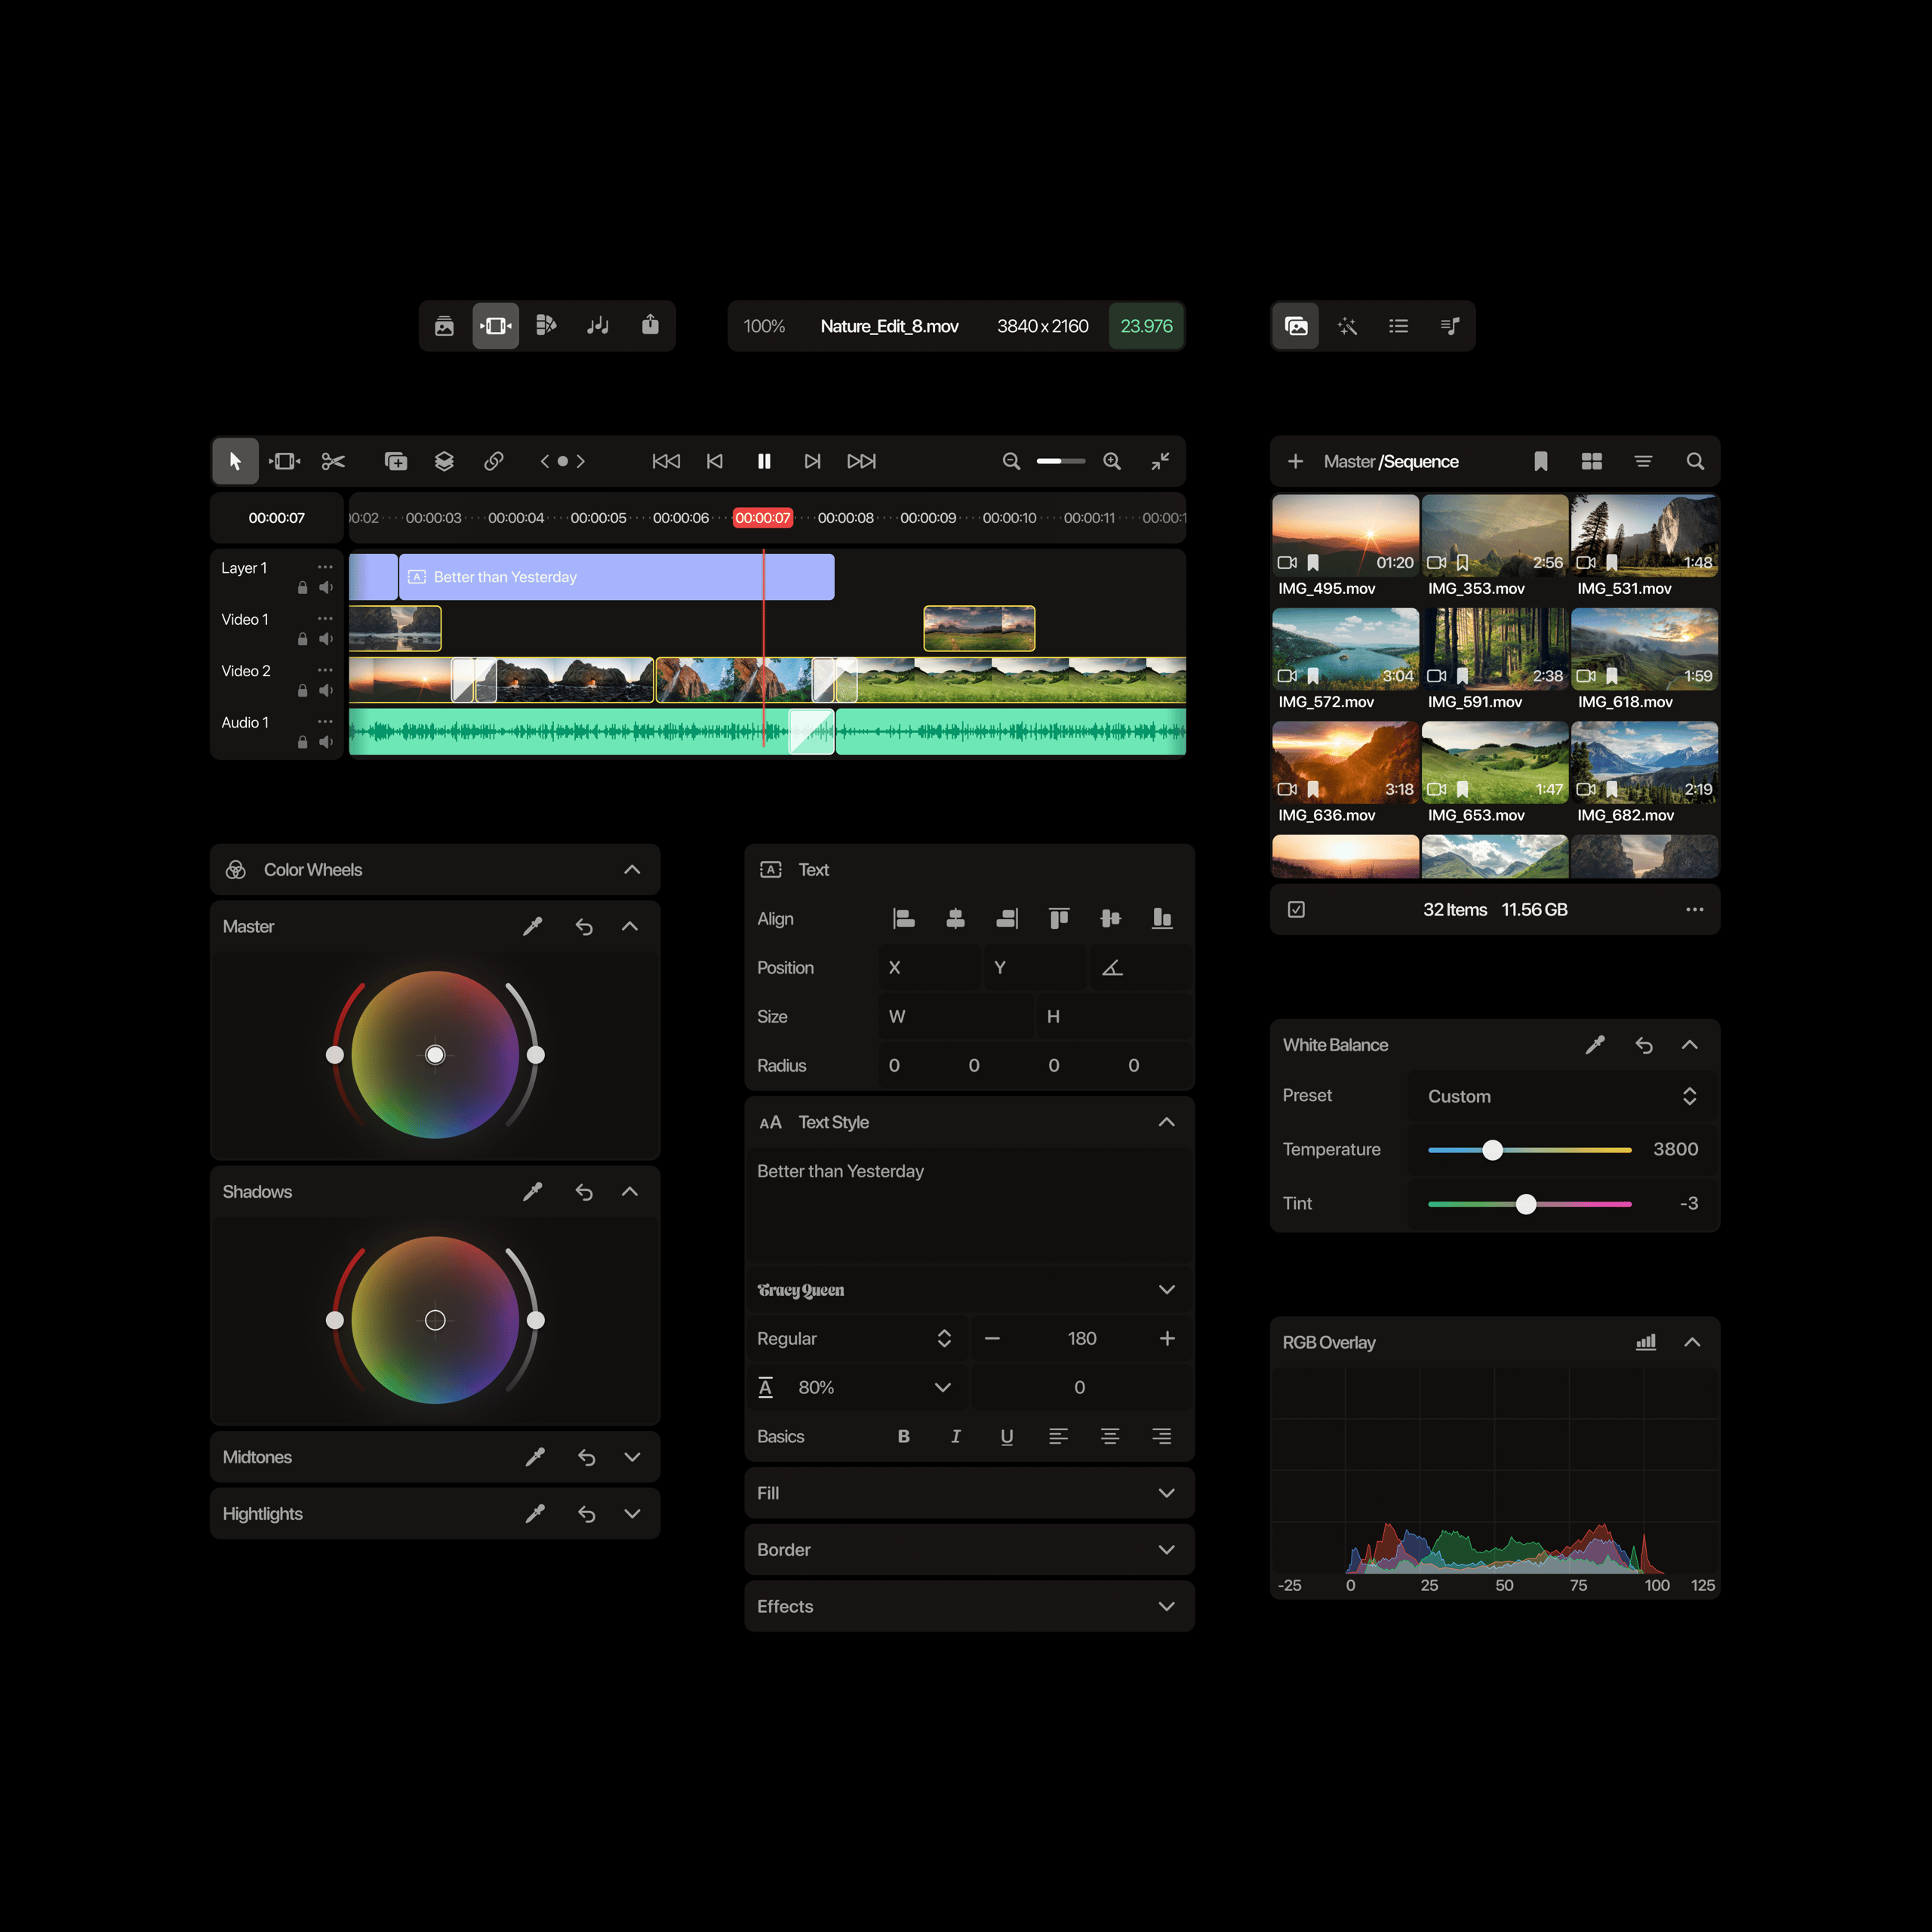Image resolution: width=1932 pixels, height=1932 pixels.
Task: Collapse the Color Wheels panel
Action: pyautogui.click(x=632, y=869)
